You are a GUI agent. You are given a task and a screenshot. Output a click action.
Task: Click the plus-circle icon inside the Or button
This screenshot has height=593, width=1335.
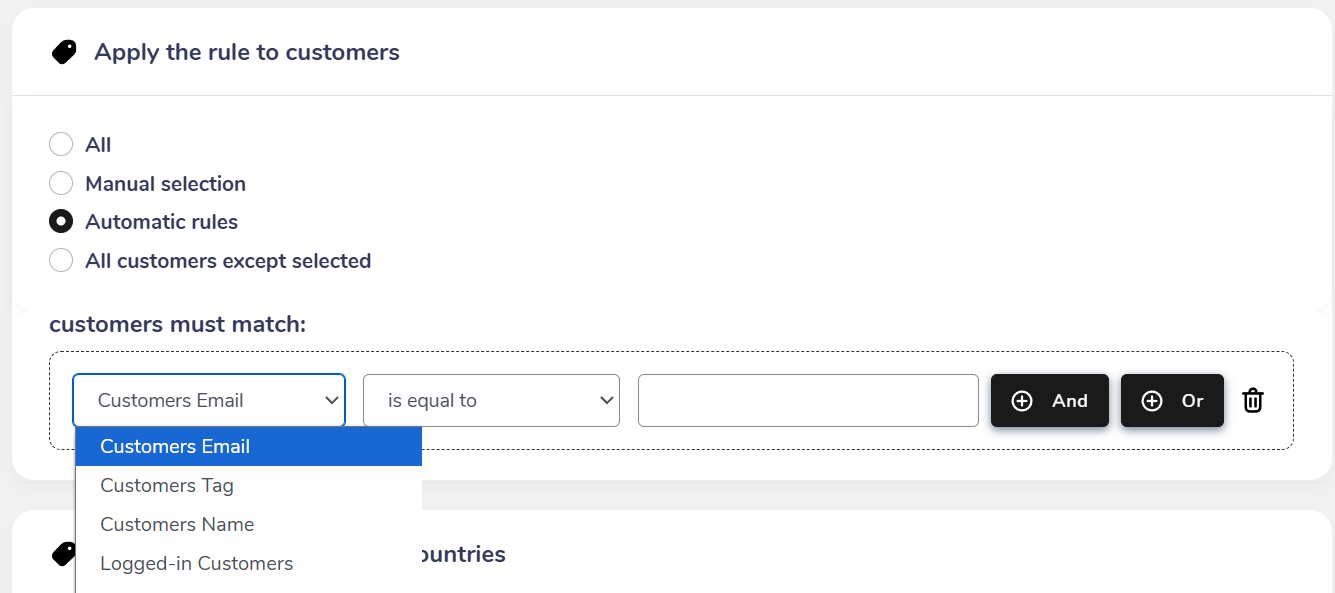(1152, 401)
